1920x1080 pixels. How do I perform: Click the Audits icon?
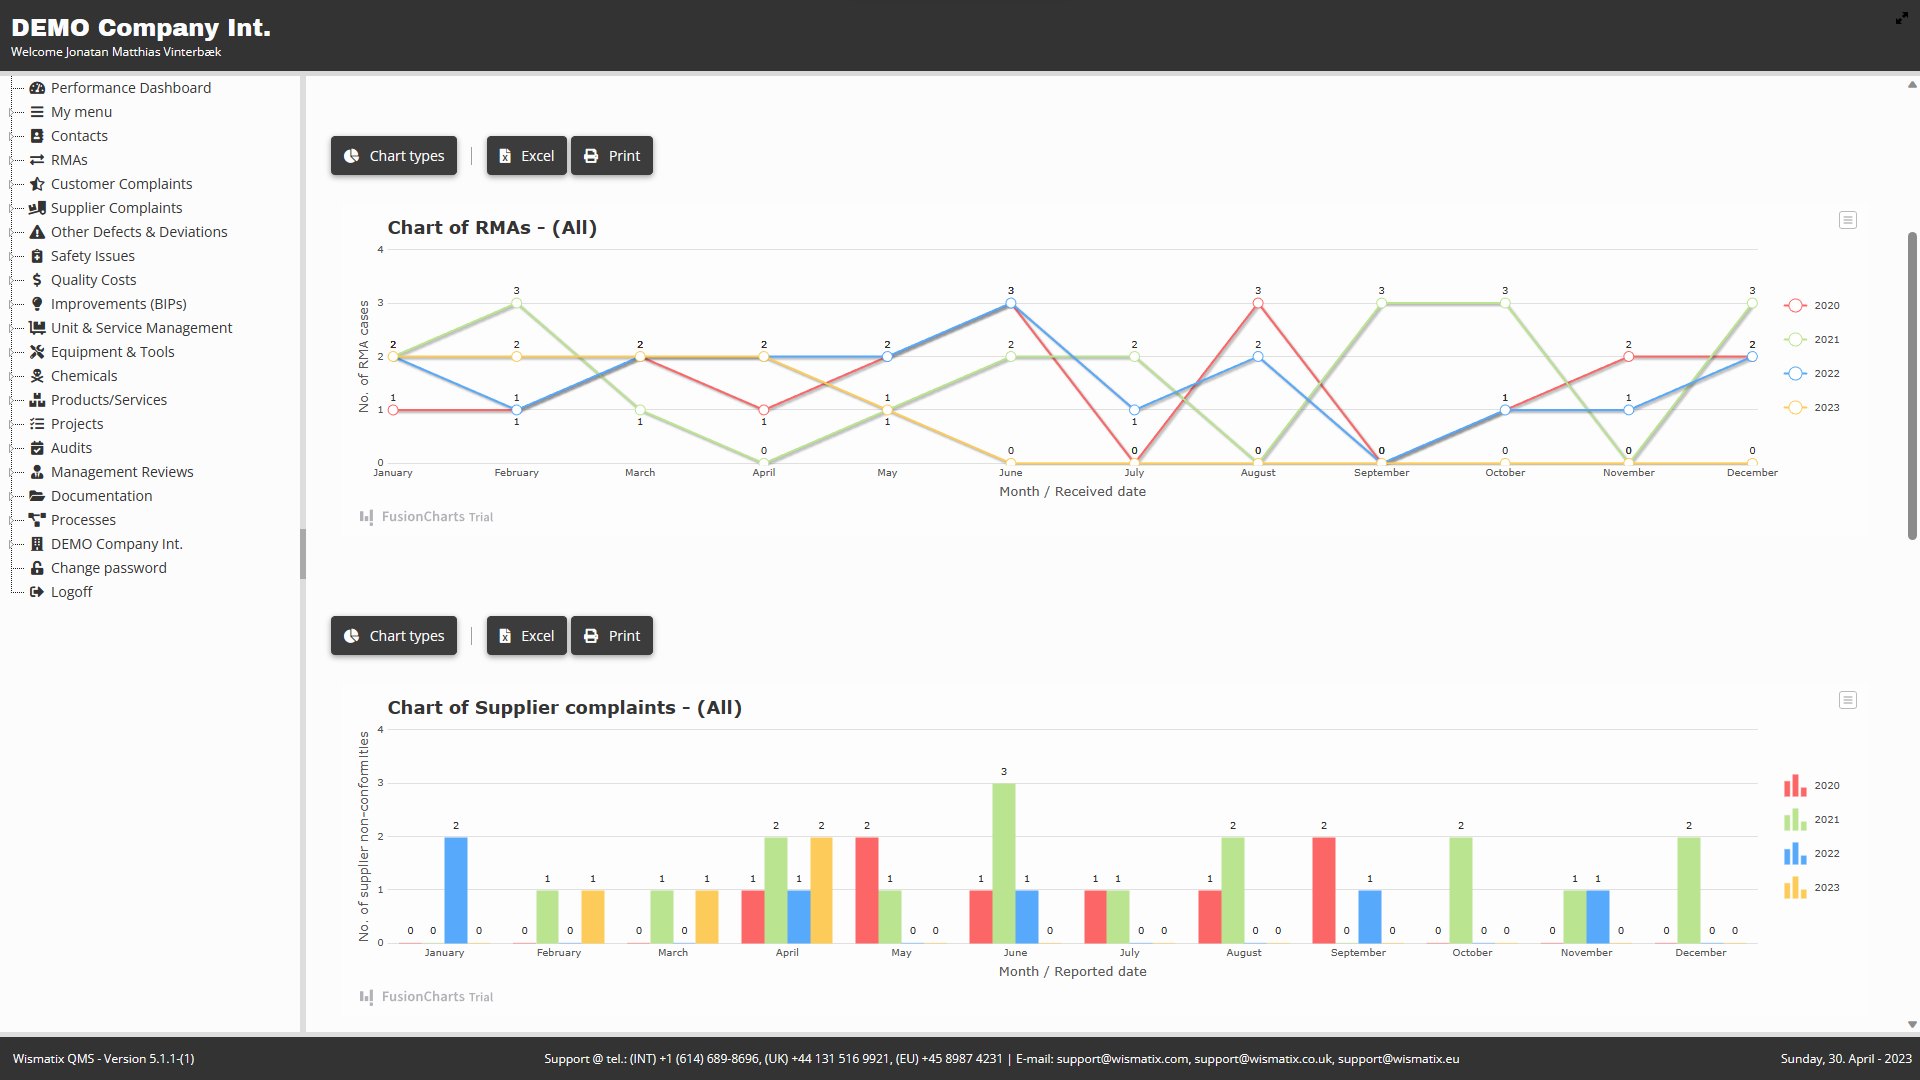[36, 447]
